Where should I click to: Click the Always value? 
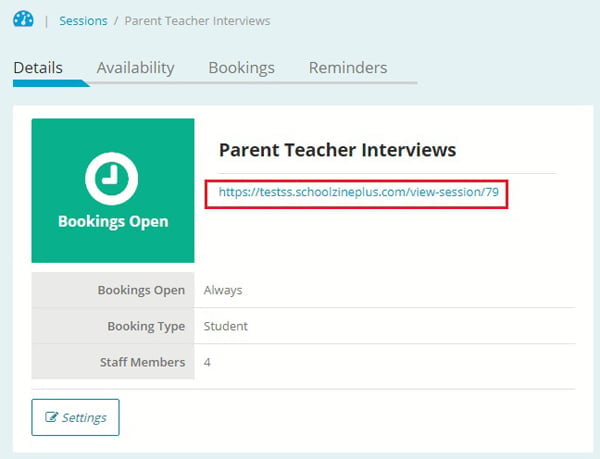[223, 290]
